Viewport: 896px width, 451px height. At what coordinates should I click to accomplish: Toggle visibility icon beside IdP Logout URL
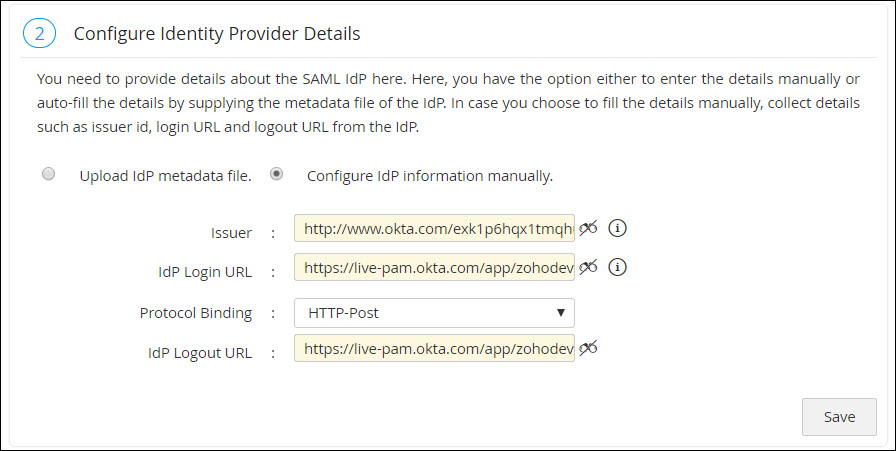point(588,348)
